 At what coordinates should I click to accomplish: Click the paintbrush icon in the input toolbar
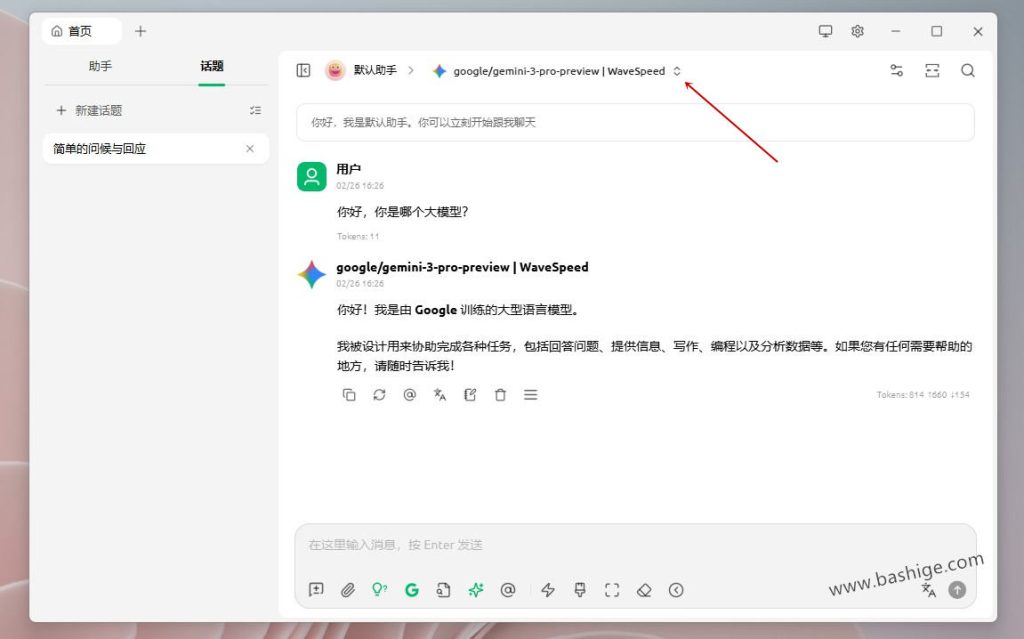579,590
